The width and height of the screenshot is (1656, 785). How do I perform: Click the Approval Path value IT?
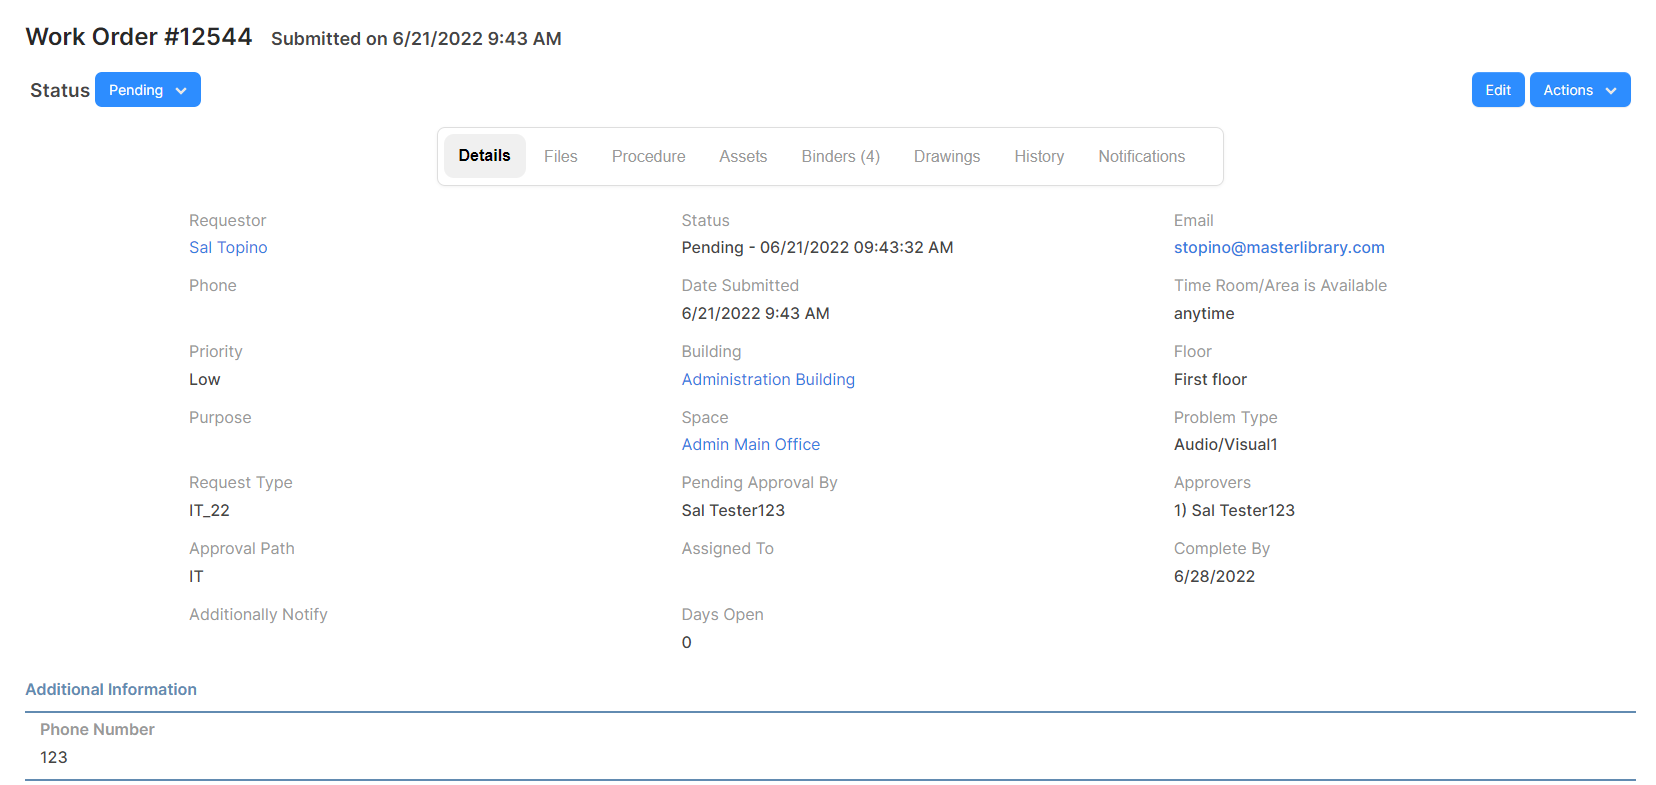196,576
